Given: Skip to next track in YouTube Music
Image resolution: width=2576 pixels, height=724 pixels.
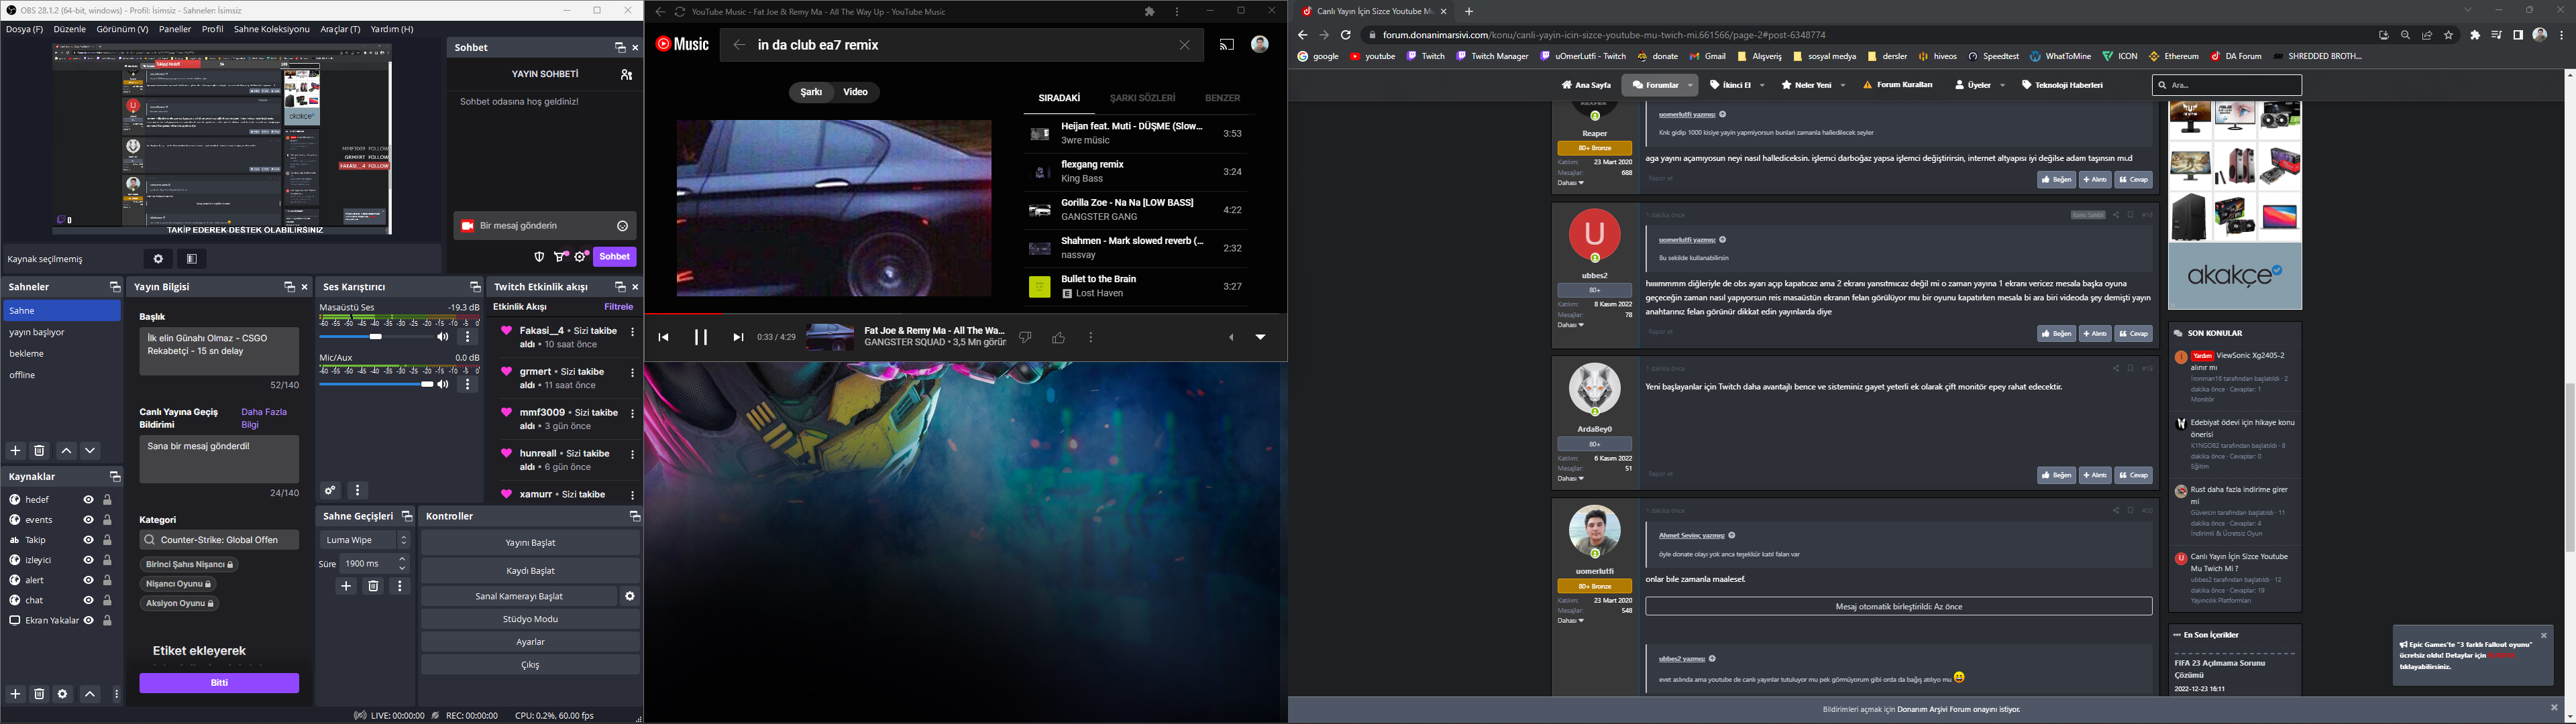Looking at the screenshot, I should 738,337.
